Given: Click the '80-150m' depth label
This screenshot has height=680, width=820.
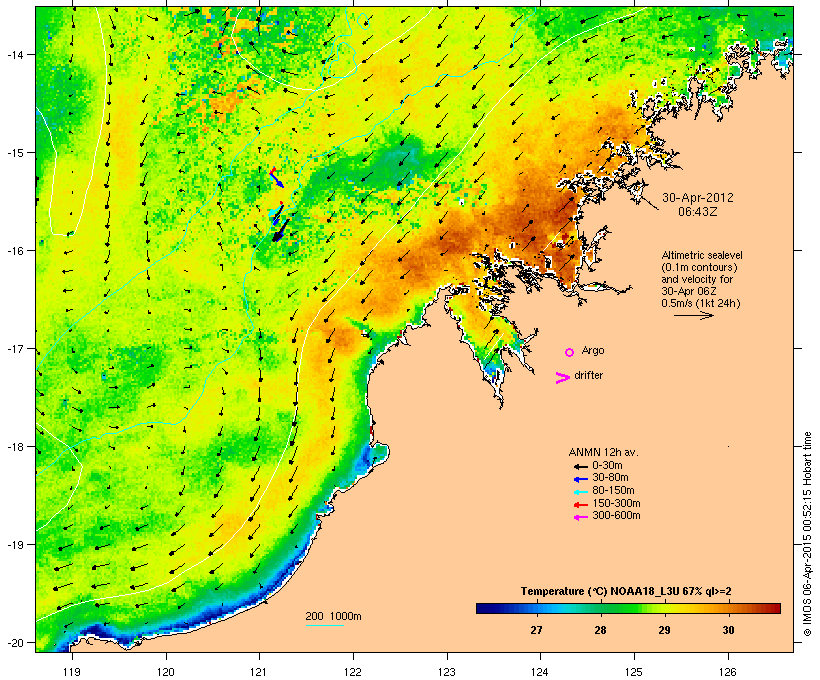Looking at the screenshot, I should (x=613, y=491).
